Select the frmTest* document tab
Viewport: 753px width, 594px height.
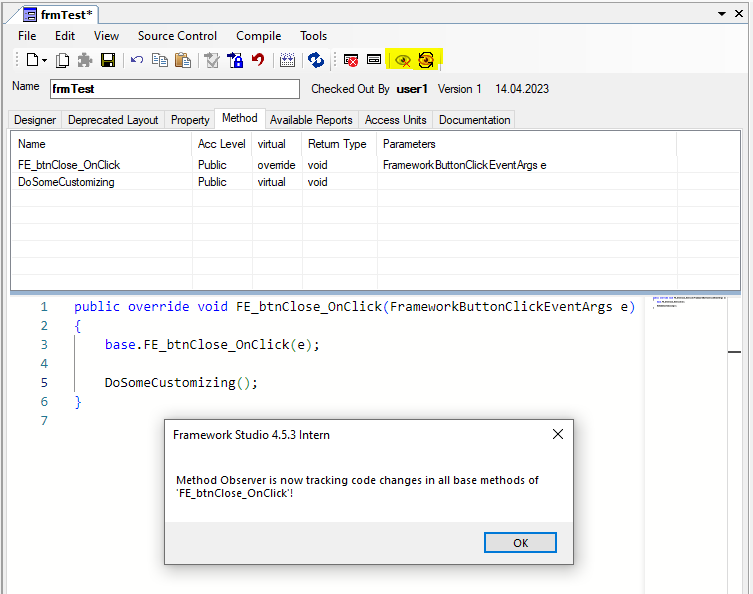(59, 15)
